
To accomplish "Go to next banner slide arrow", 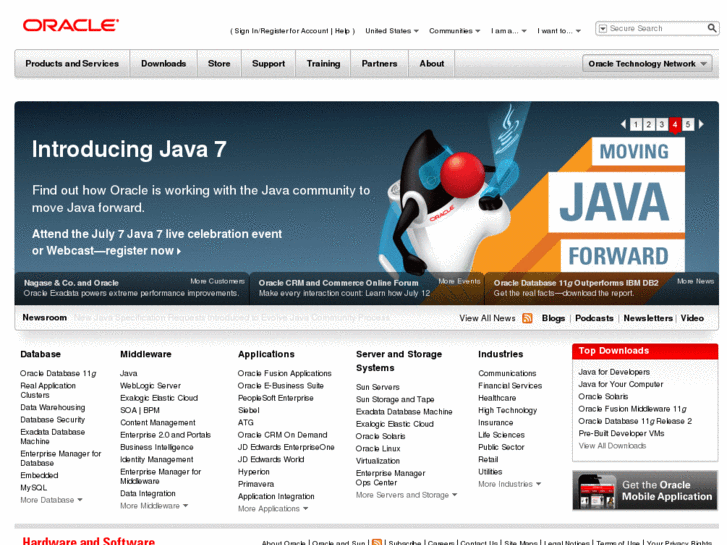I will pyautogui.click(x=701, y=124).
